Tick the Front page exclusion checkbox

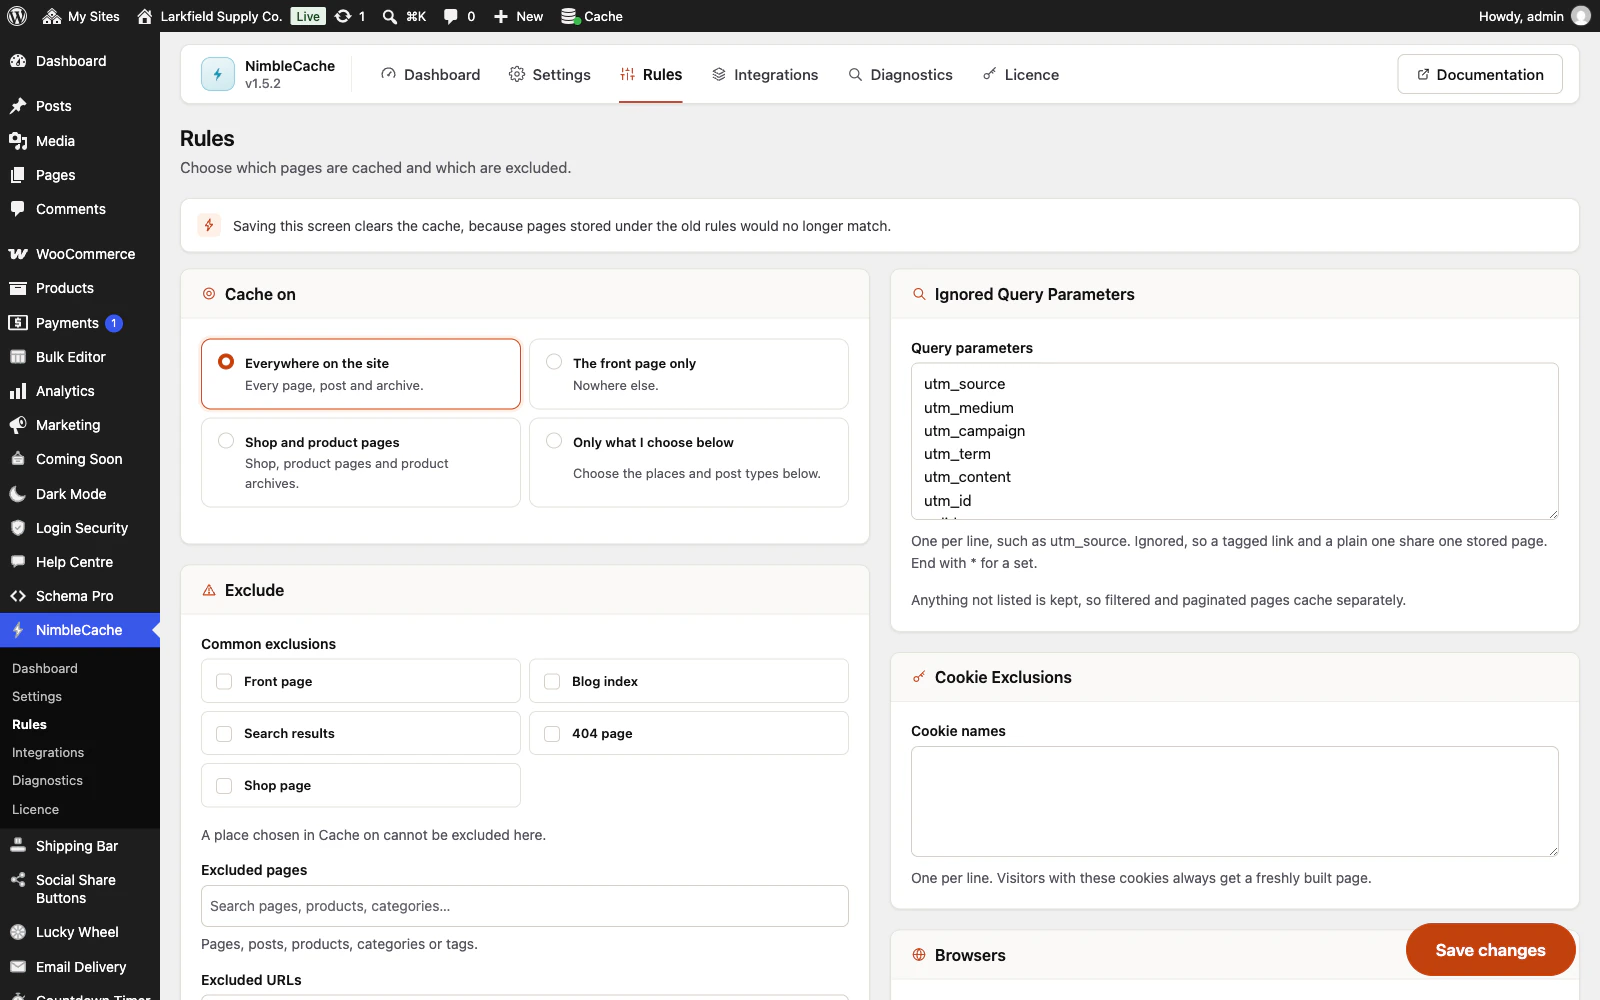click(224, 681)
